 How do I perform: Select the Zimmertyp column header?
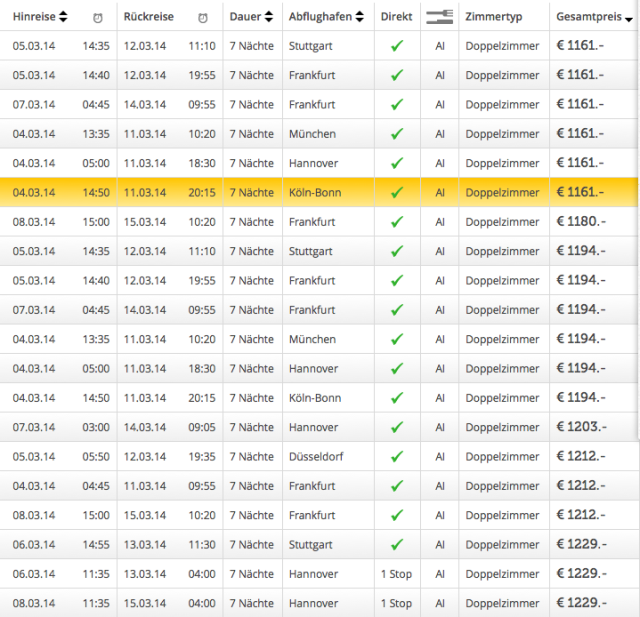tap(491, 16)
